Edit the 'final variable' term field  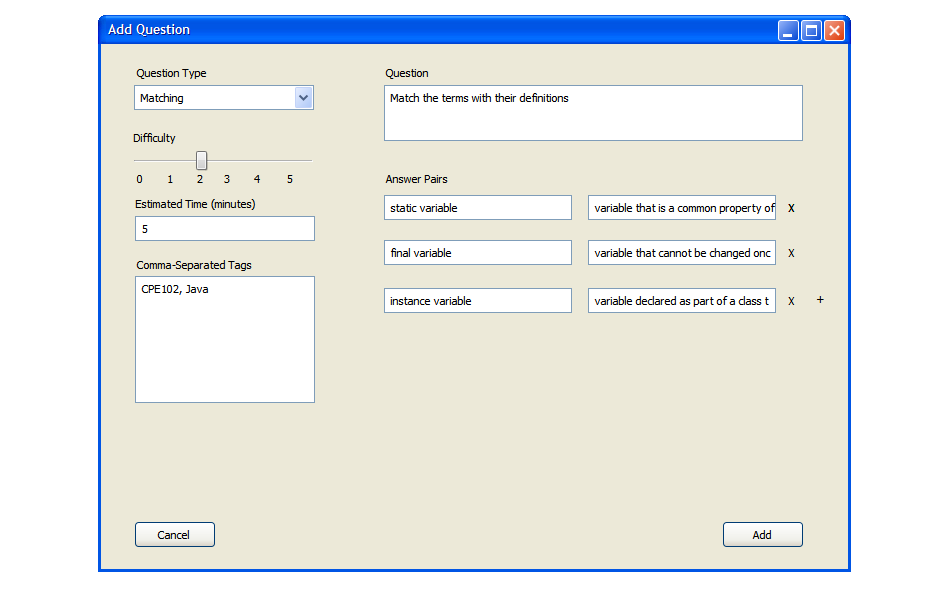coord(478,253)
